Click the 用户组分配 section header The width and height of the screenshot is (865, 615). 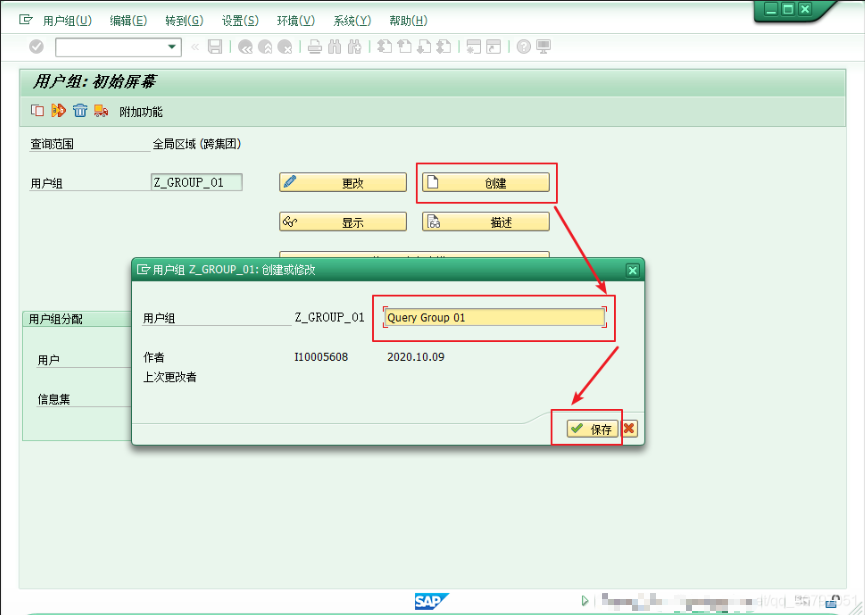tap(56, 319)
